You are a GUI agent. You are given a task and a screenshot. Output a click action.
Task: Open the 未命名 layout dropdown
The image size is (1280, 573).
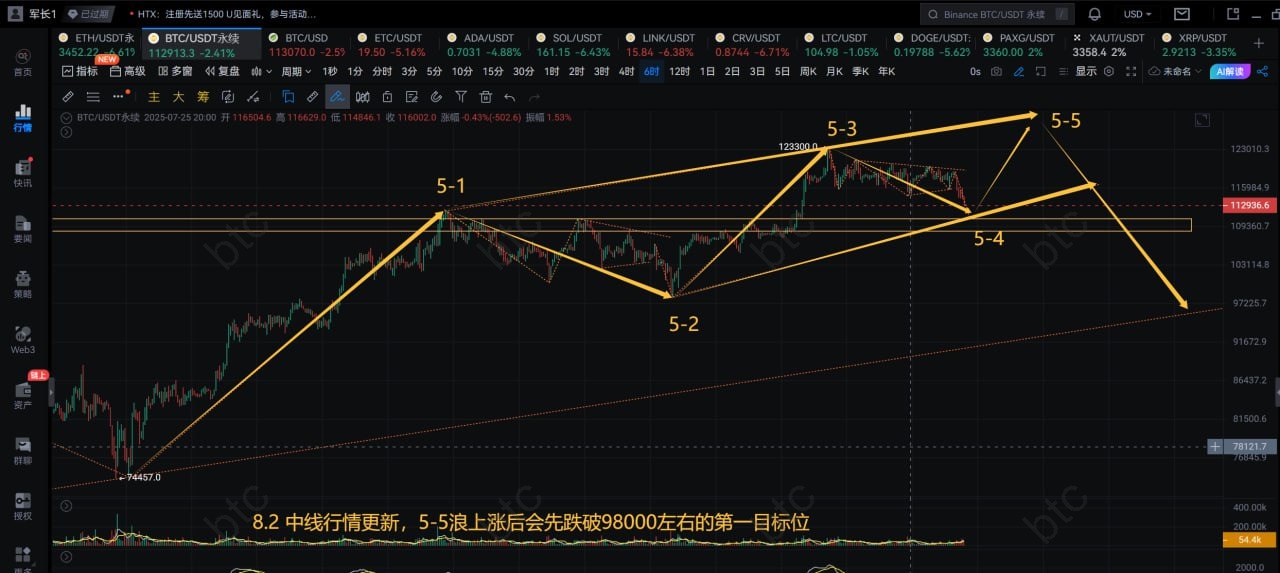1173,72
